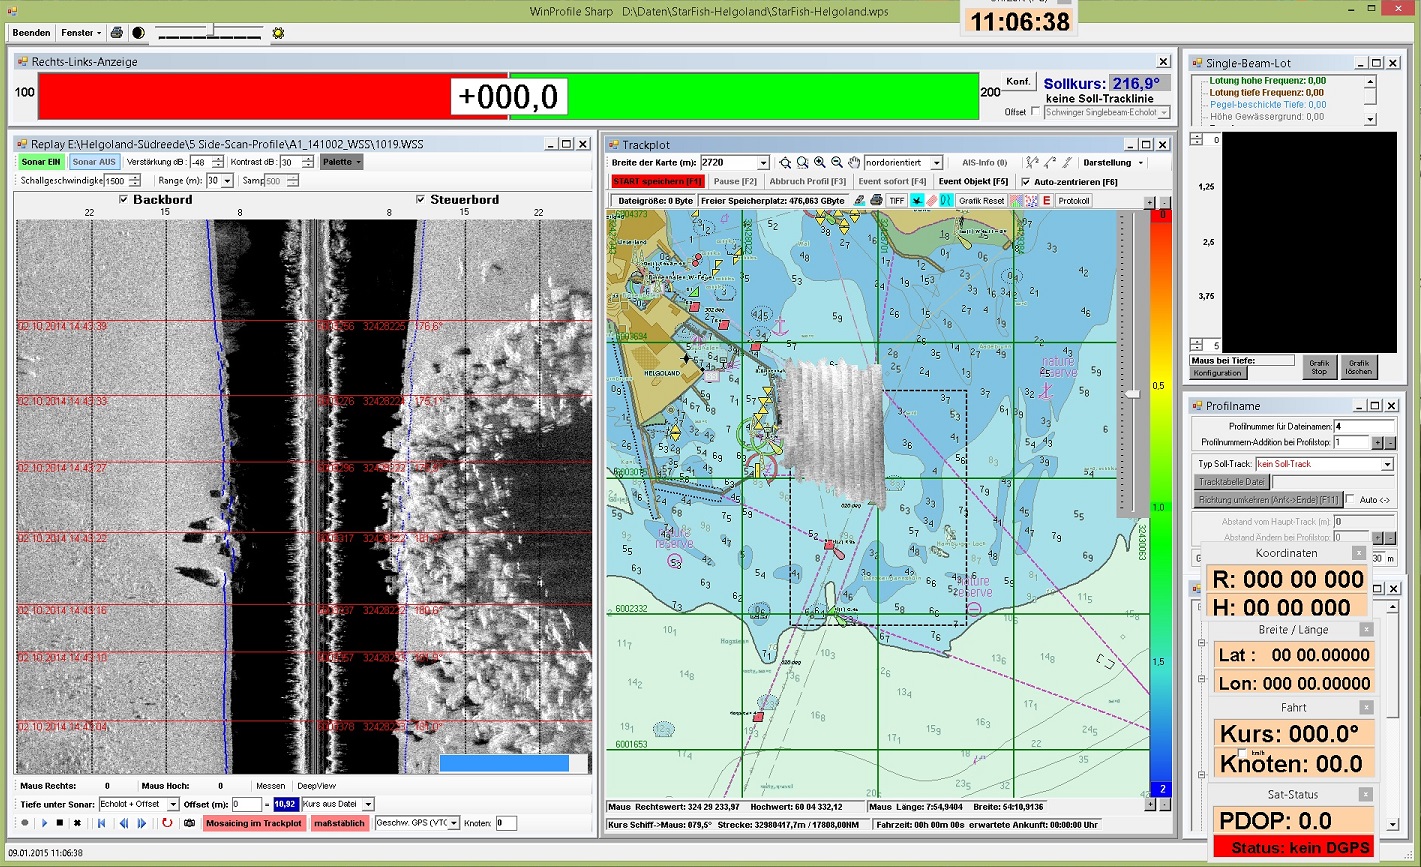Select the hand pan tool in Trackplot

tap(854, 162)
